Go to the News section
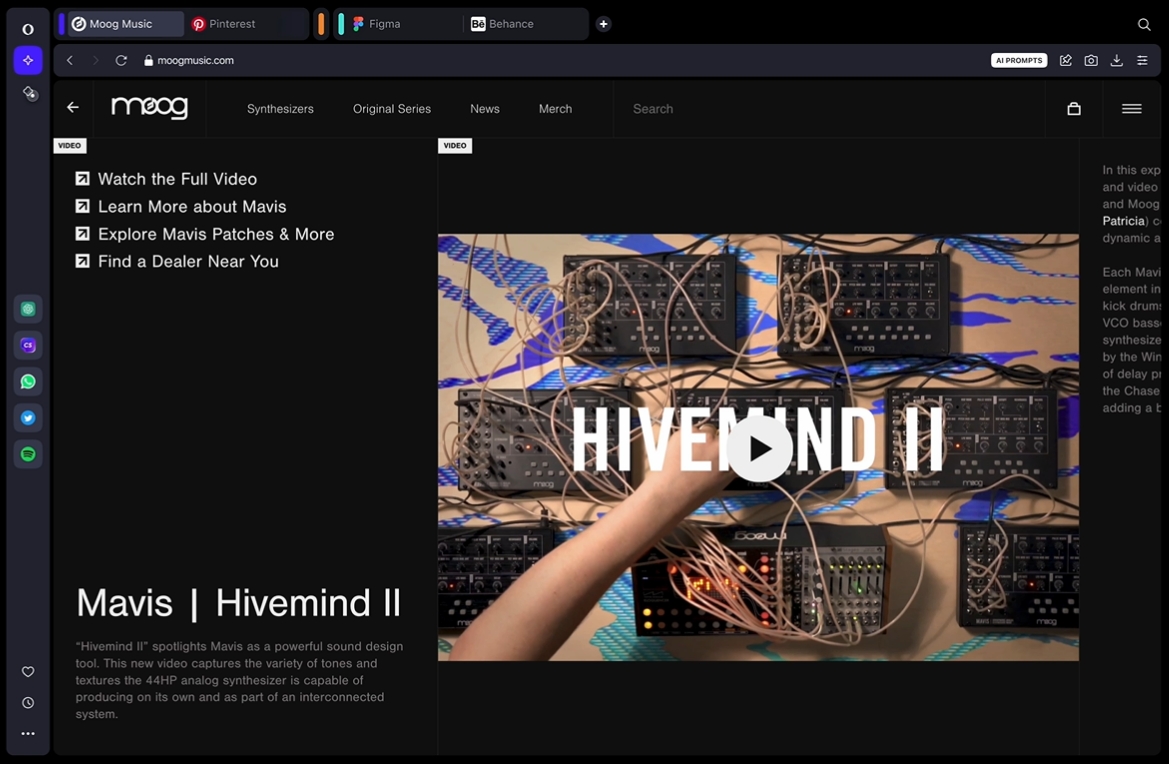 485,109
